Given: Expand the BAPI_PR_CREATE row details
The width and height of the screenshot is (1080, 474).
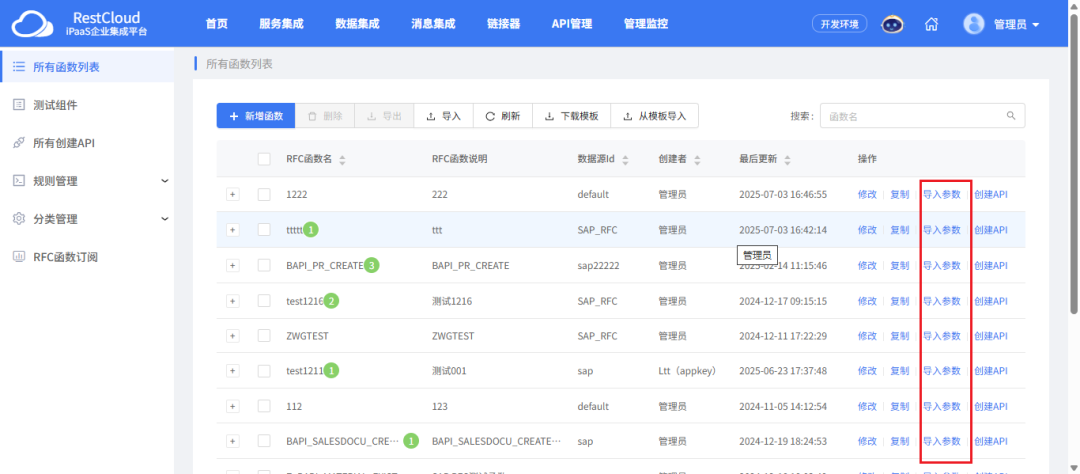Looking at the screenshot, I should (233, 265).
